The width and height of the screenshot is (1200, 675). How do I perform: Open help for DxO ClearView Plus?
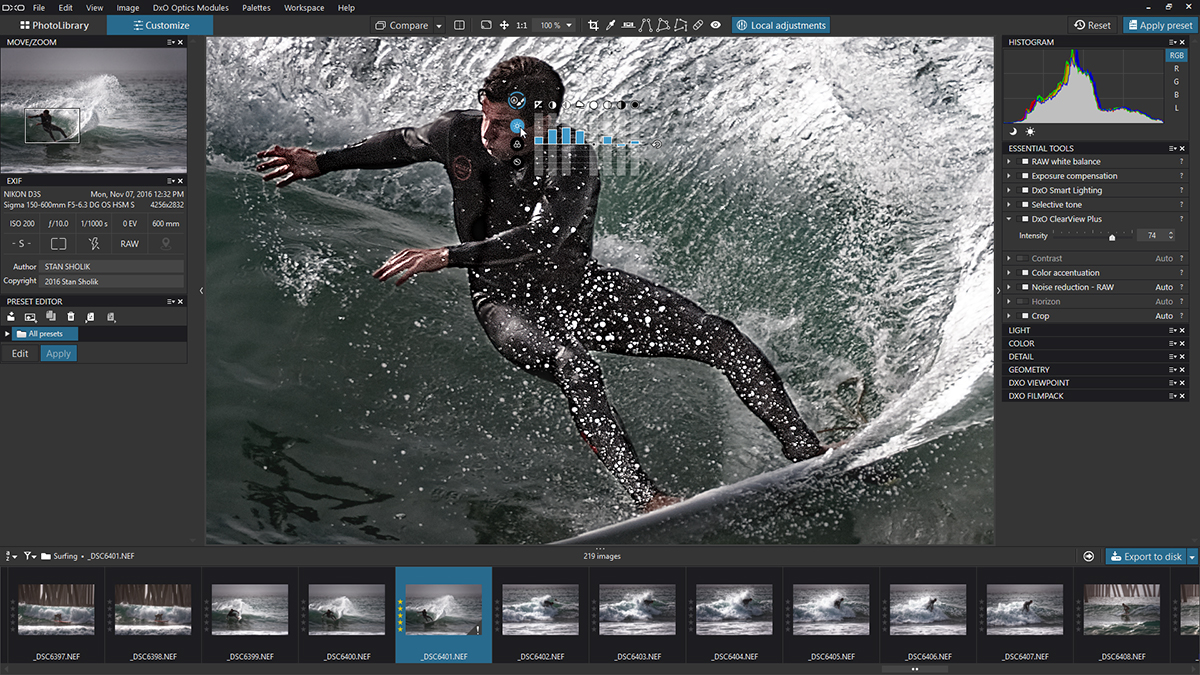pos(1181,219)
